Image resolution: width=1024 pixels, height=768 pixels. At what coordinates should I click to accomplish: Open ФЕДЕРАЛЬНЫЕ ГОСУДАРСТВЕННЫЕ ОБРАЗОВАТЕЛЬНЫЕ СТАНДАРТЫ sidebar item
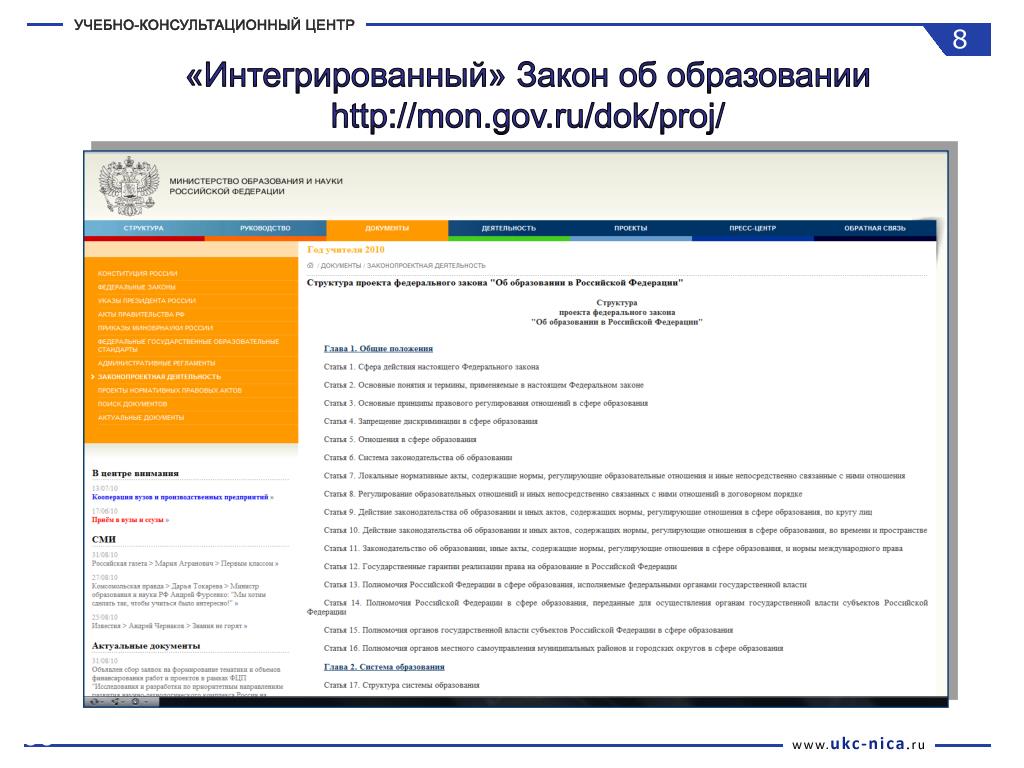188,345
